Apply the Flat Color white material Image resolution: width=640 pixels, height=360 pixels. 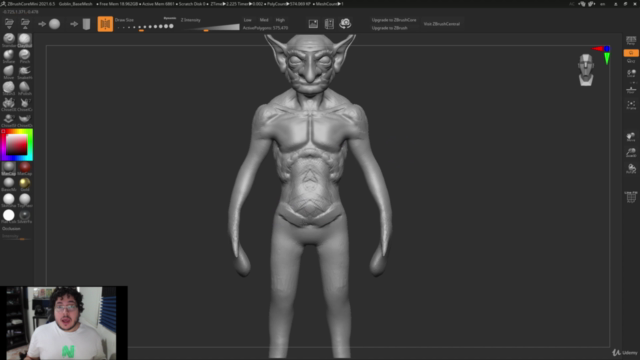9,216
